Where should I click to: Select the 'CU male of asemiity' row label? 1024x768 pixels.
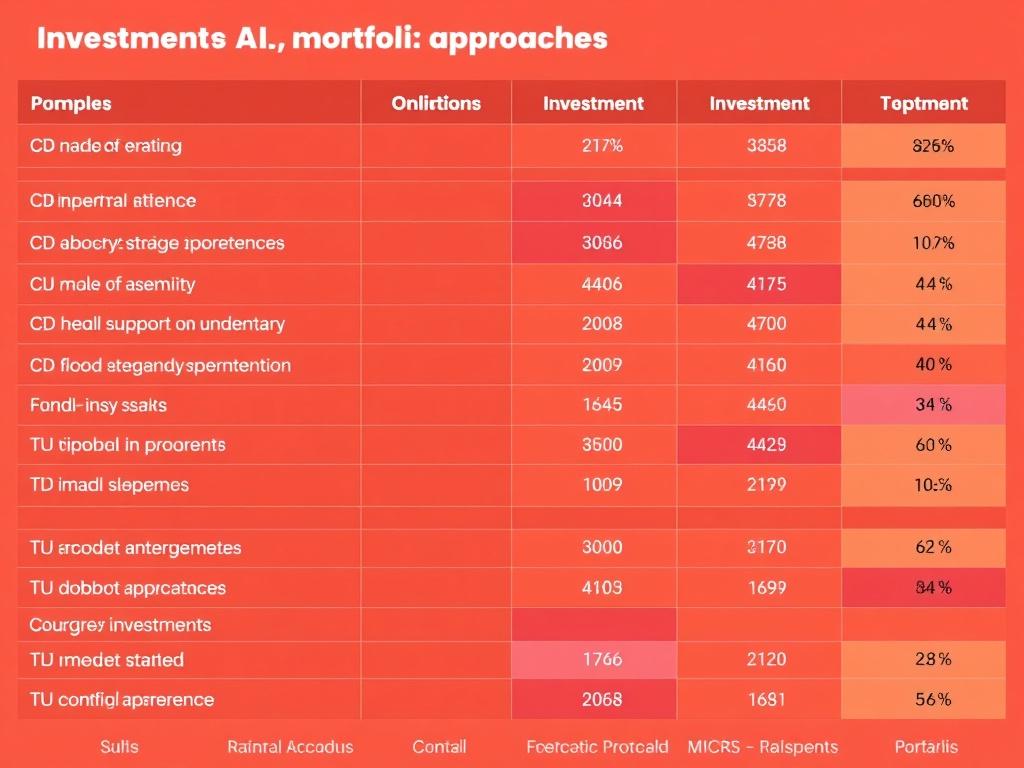112,284
